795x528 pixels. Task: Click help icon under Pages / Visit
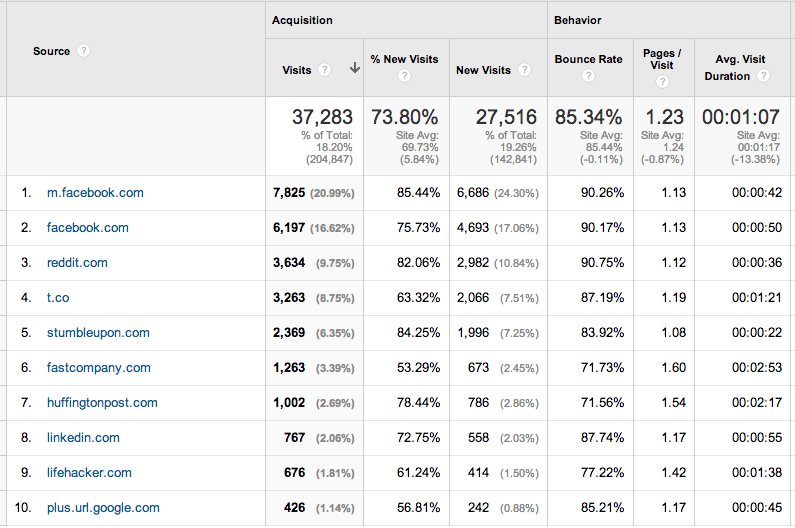(x=662, y=81)
